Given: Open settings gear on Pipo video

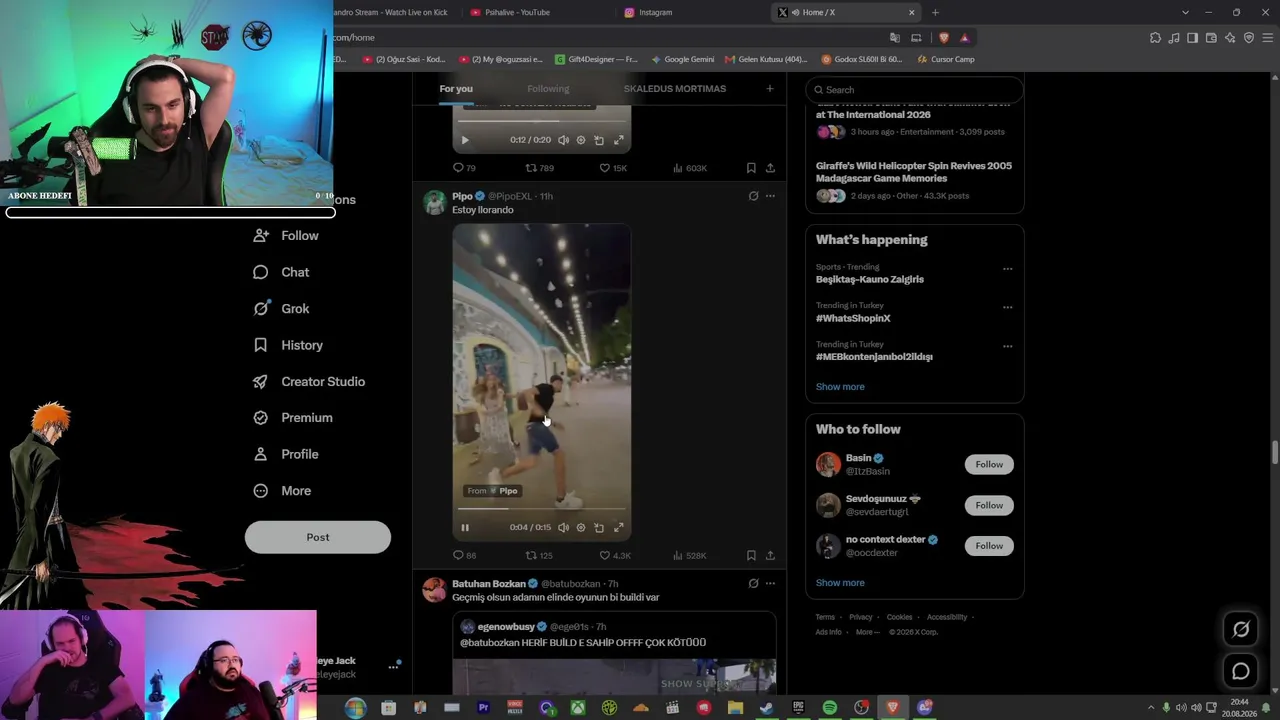Looking at the screenshot, I should click(581, 527).
